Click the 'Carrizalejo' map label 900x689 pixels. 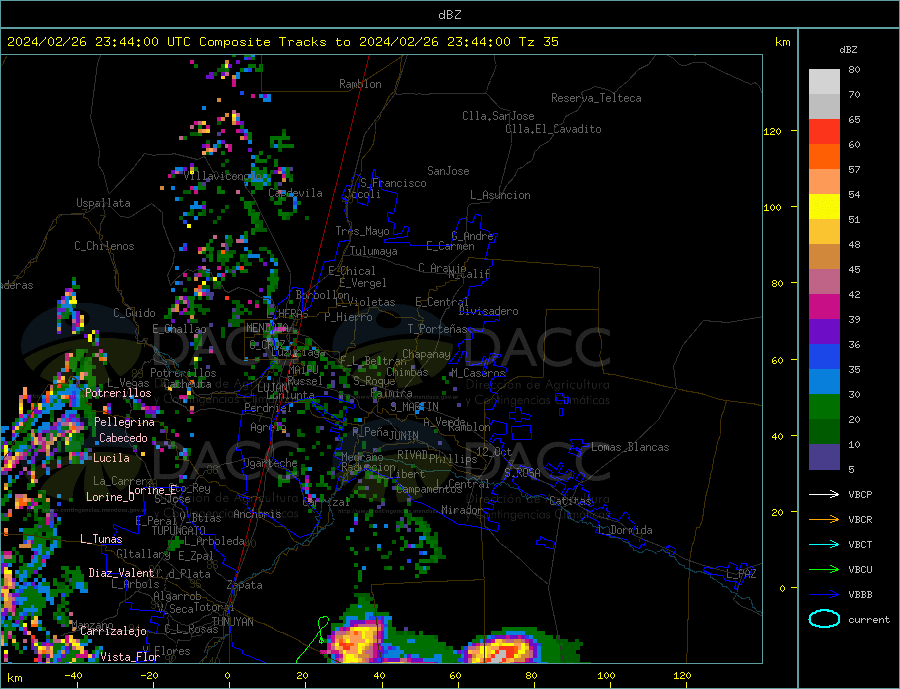[x=113, y=632]
